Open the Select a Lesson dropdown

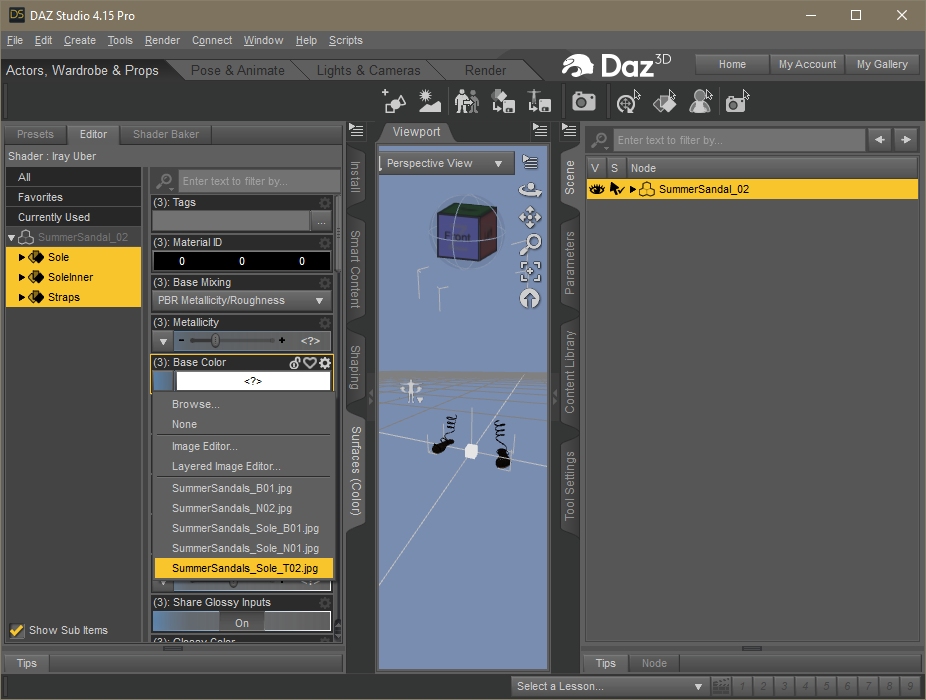pyautogui.click(x=611, y=686)
